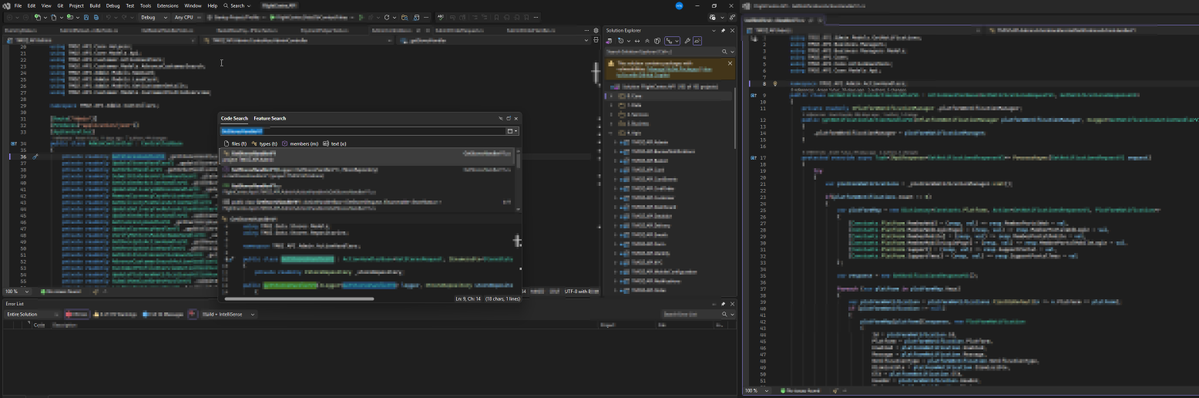The image size is (1199, 398).
Task: Open the File menu
Action: coord(18,5)
